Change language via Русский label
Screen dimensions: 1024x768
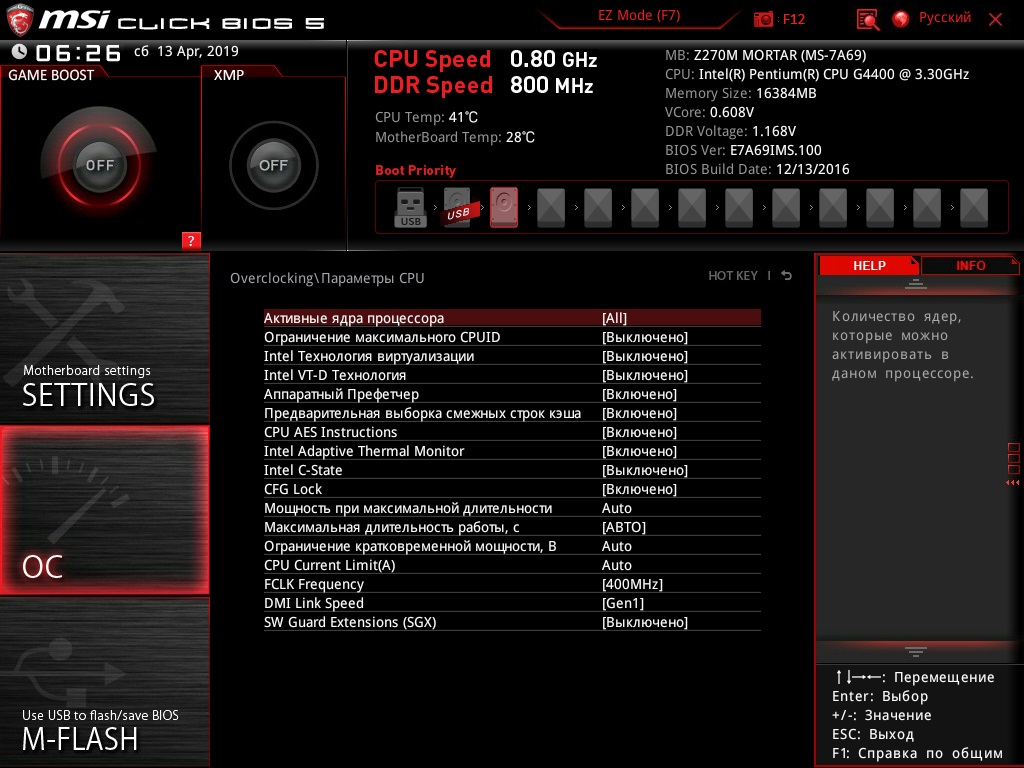point(944,18)
